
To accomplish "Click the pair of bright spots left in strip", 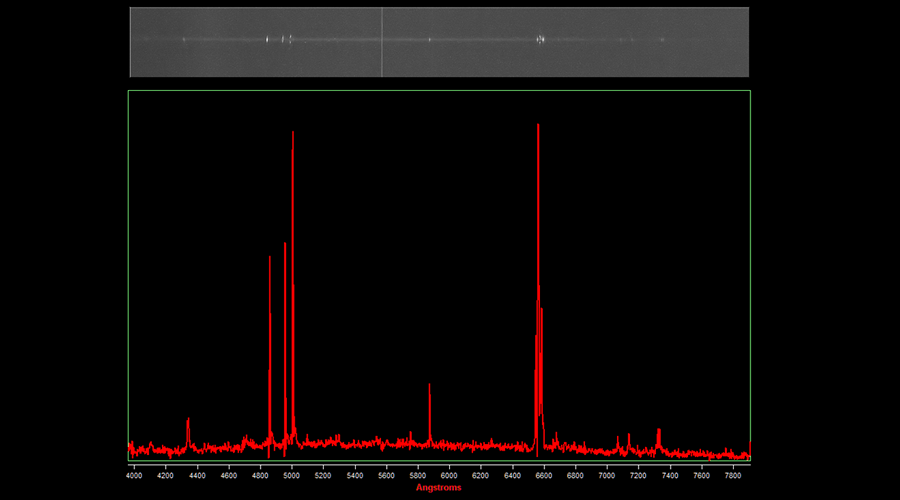I will pyautogui.click(x=287, y=40).
